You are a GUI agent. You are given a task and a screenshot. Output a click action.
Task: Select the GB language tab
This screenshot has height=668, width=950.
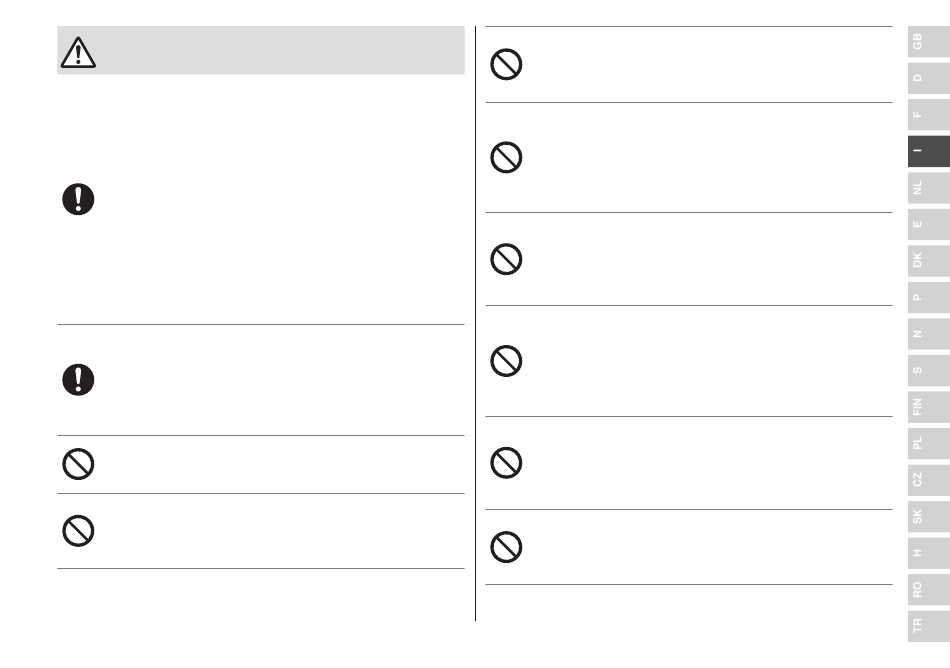[x=929, y=42]
